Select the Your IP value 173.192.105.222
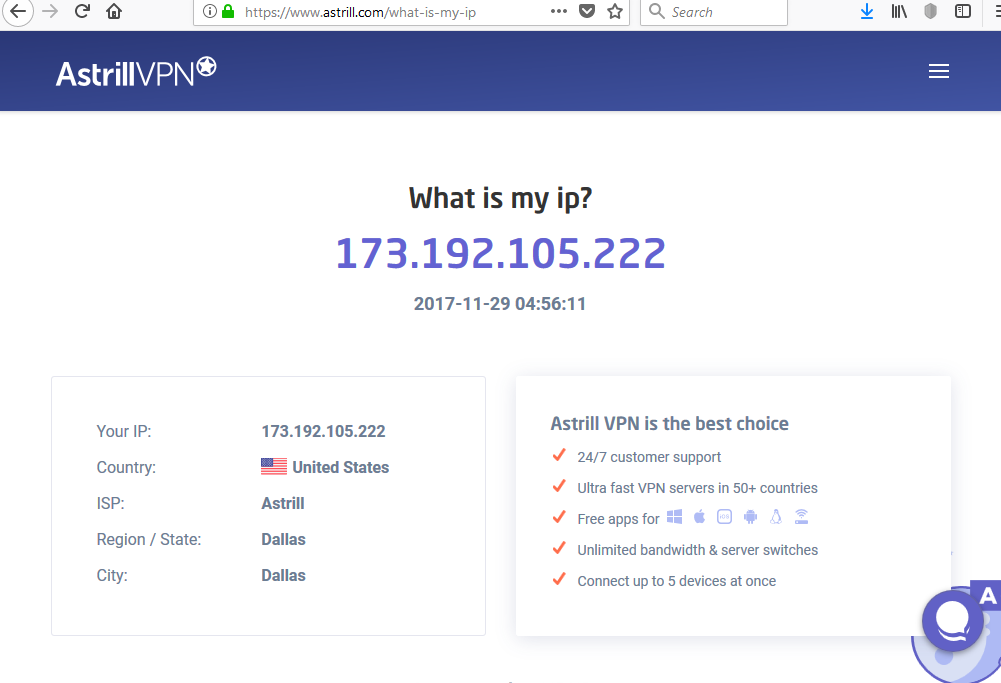The width and height of the screenshot is (1001, 683). [323, 432]
